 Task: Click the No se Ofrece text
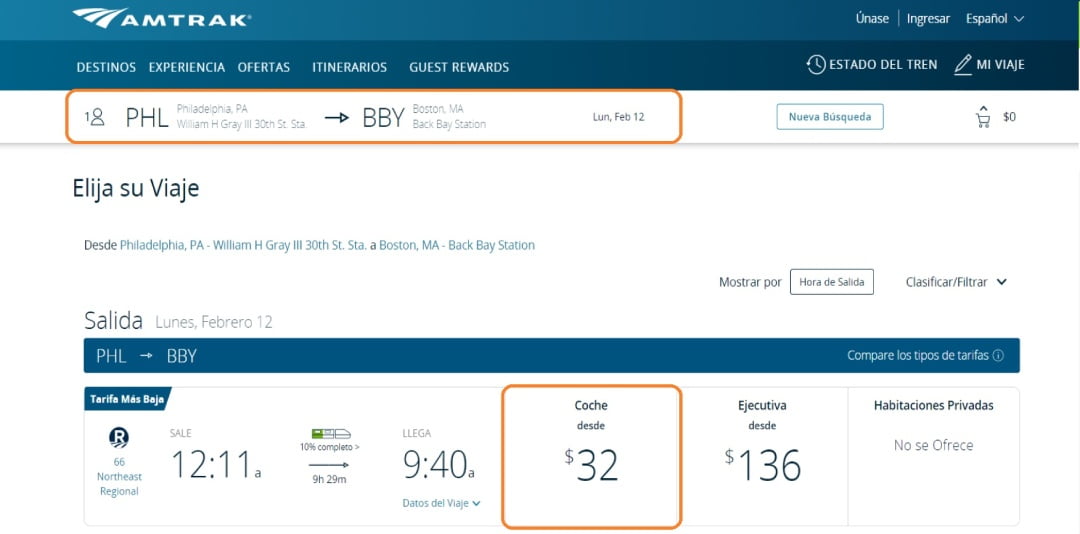coord(933,445)
